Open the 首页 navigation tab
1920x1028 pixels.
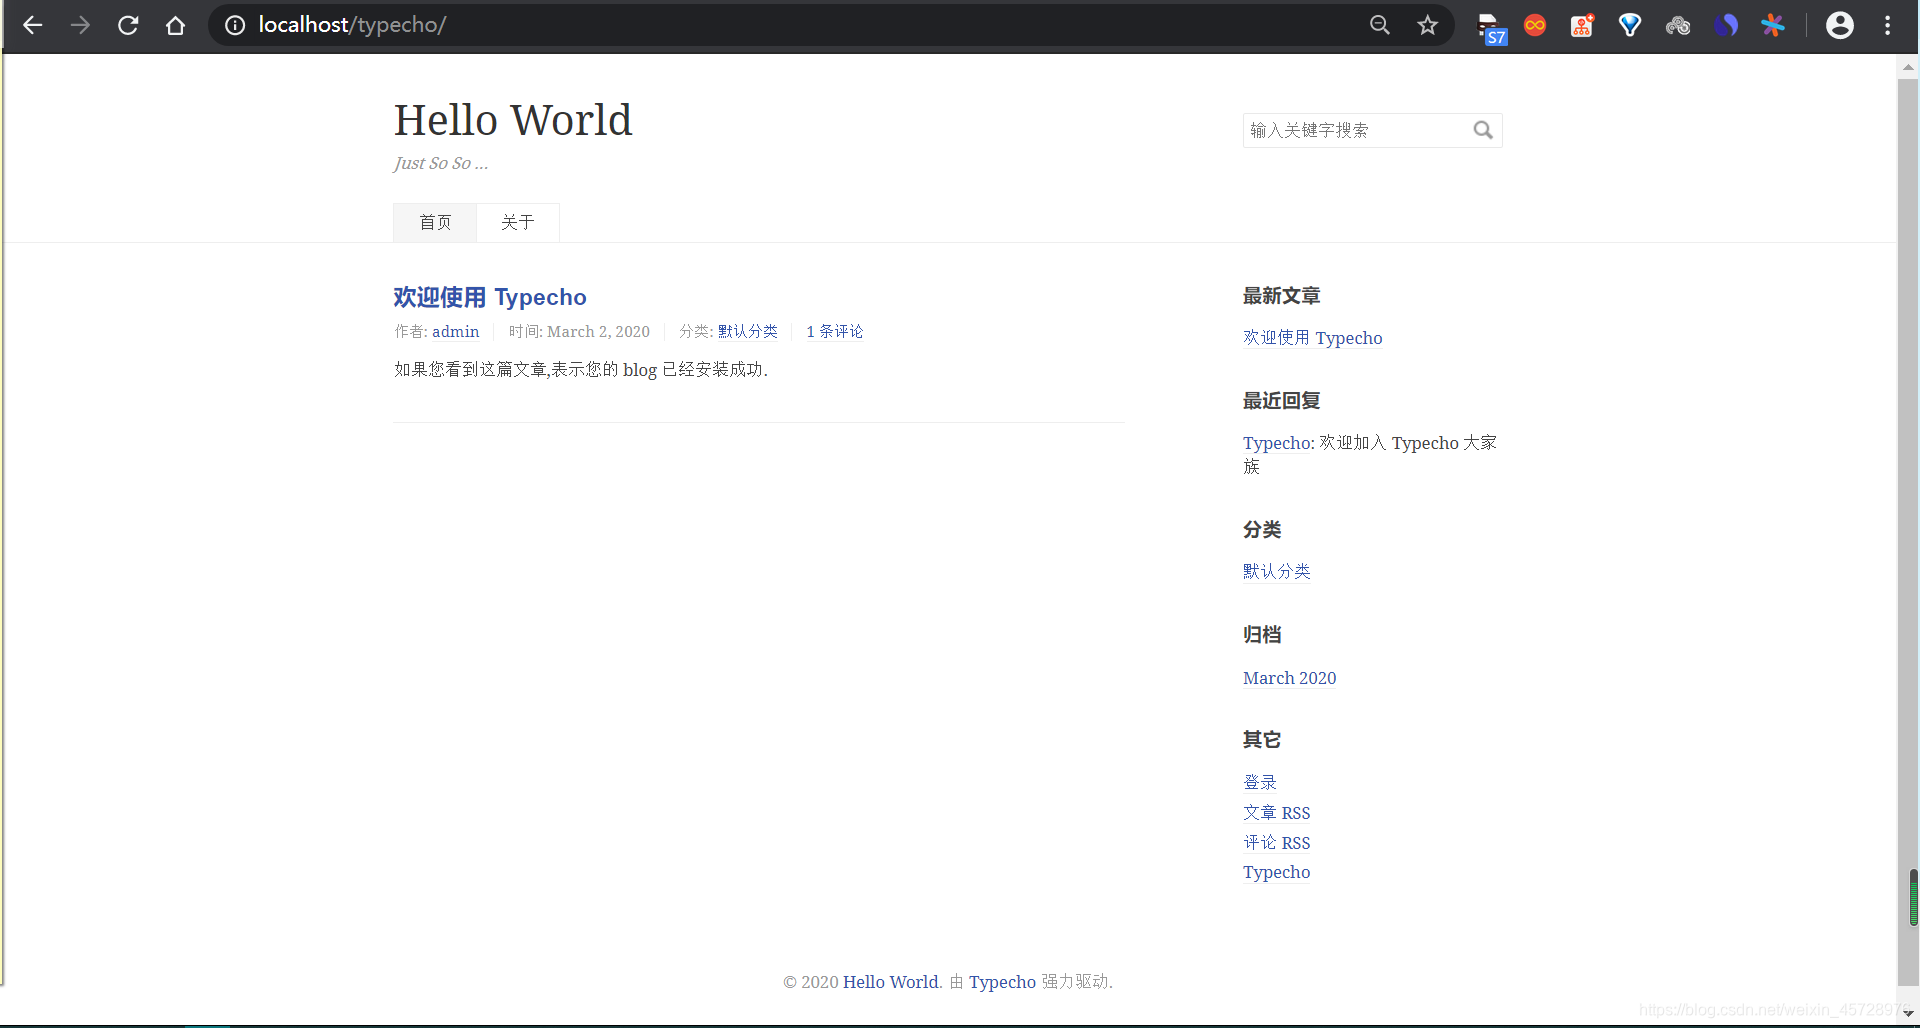pos(435,222)
